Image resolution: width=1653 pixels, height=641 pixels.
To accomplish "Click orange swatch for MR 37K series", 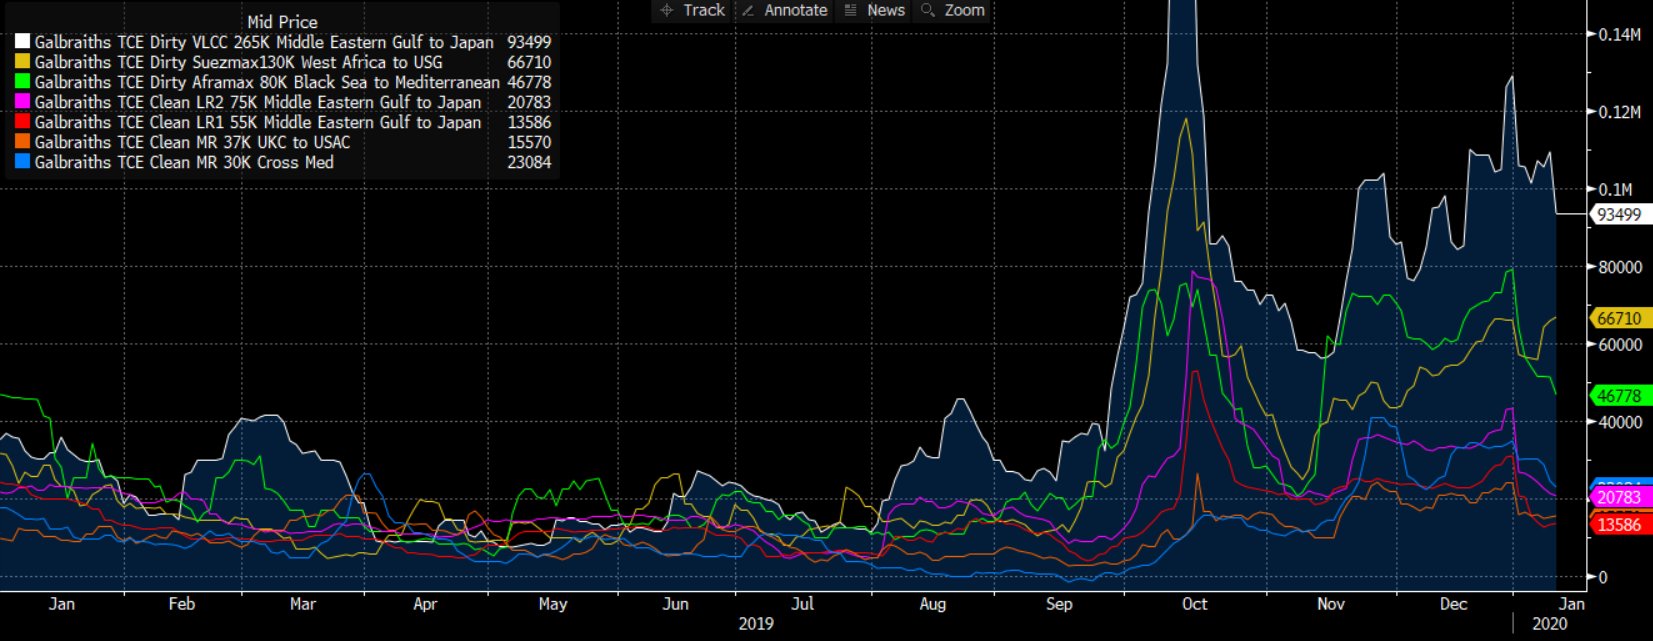I will (x=22, y=142).
